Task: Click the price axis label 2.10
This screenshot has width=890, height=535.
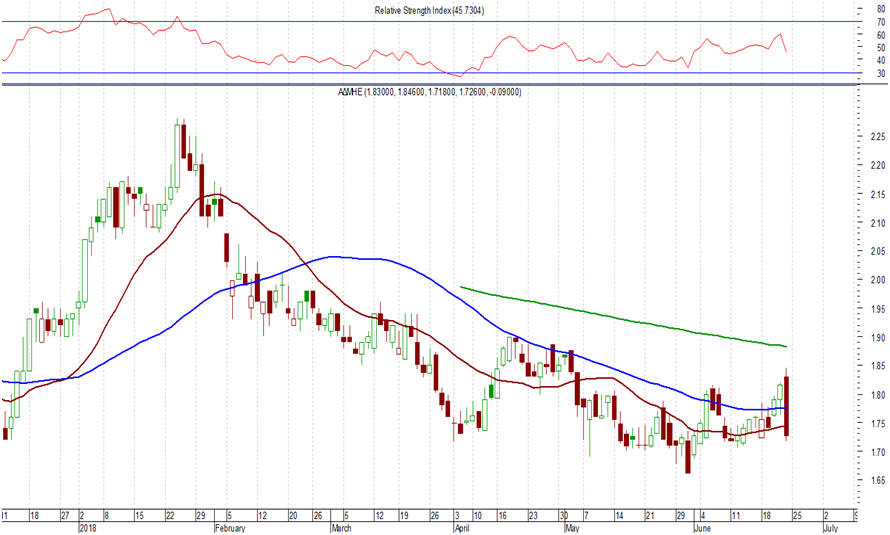Action: [878, 223]
